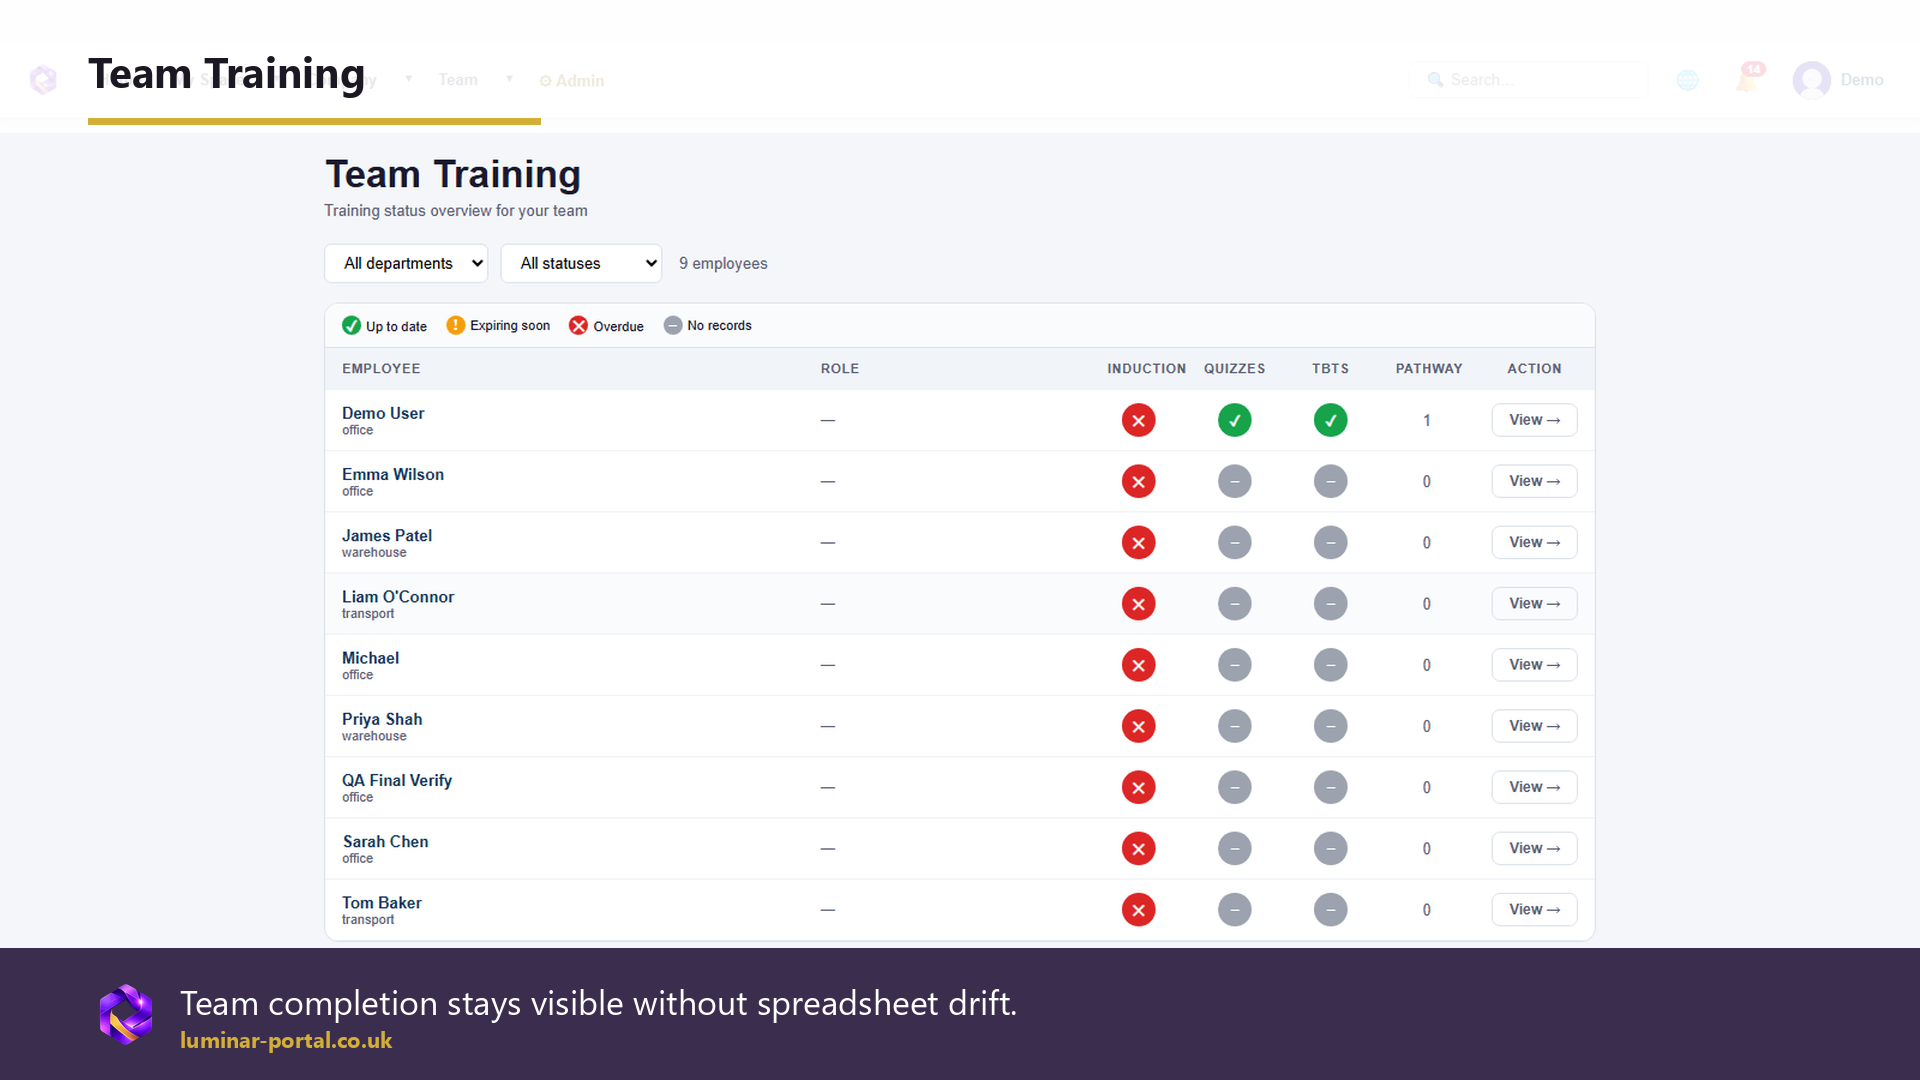Click the Pathway column header
This screenshot has height=1080, width=1920.
tap(1429, 368)
